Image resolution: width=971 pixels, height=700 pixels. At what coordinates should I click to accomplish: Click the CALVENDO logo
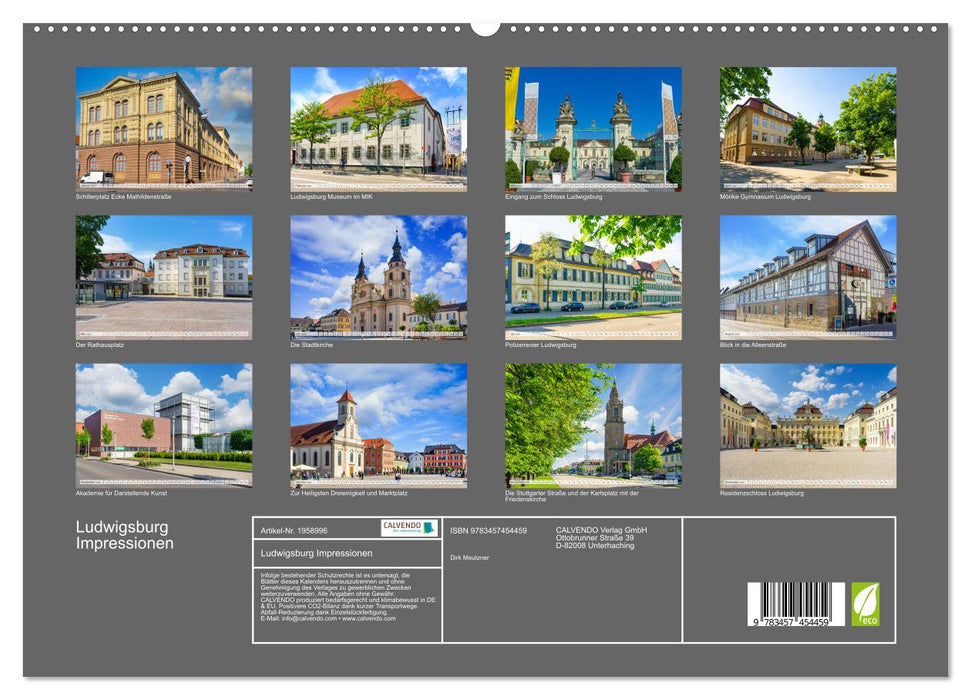click(x=400, y=527)
